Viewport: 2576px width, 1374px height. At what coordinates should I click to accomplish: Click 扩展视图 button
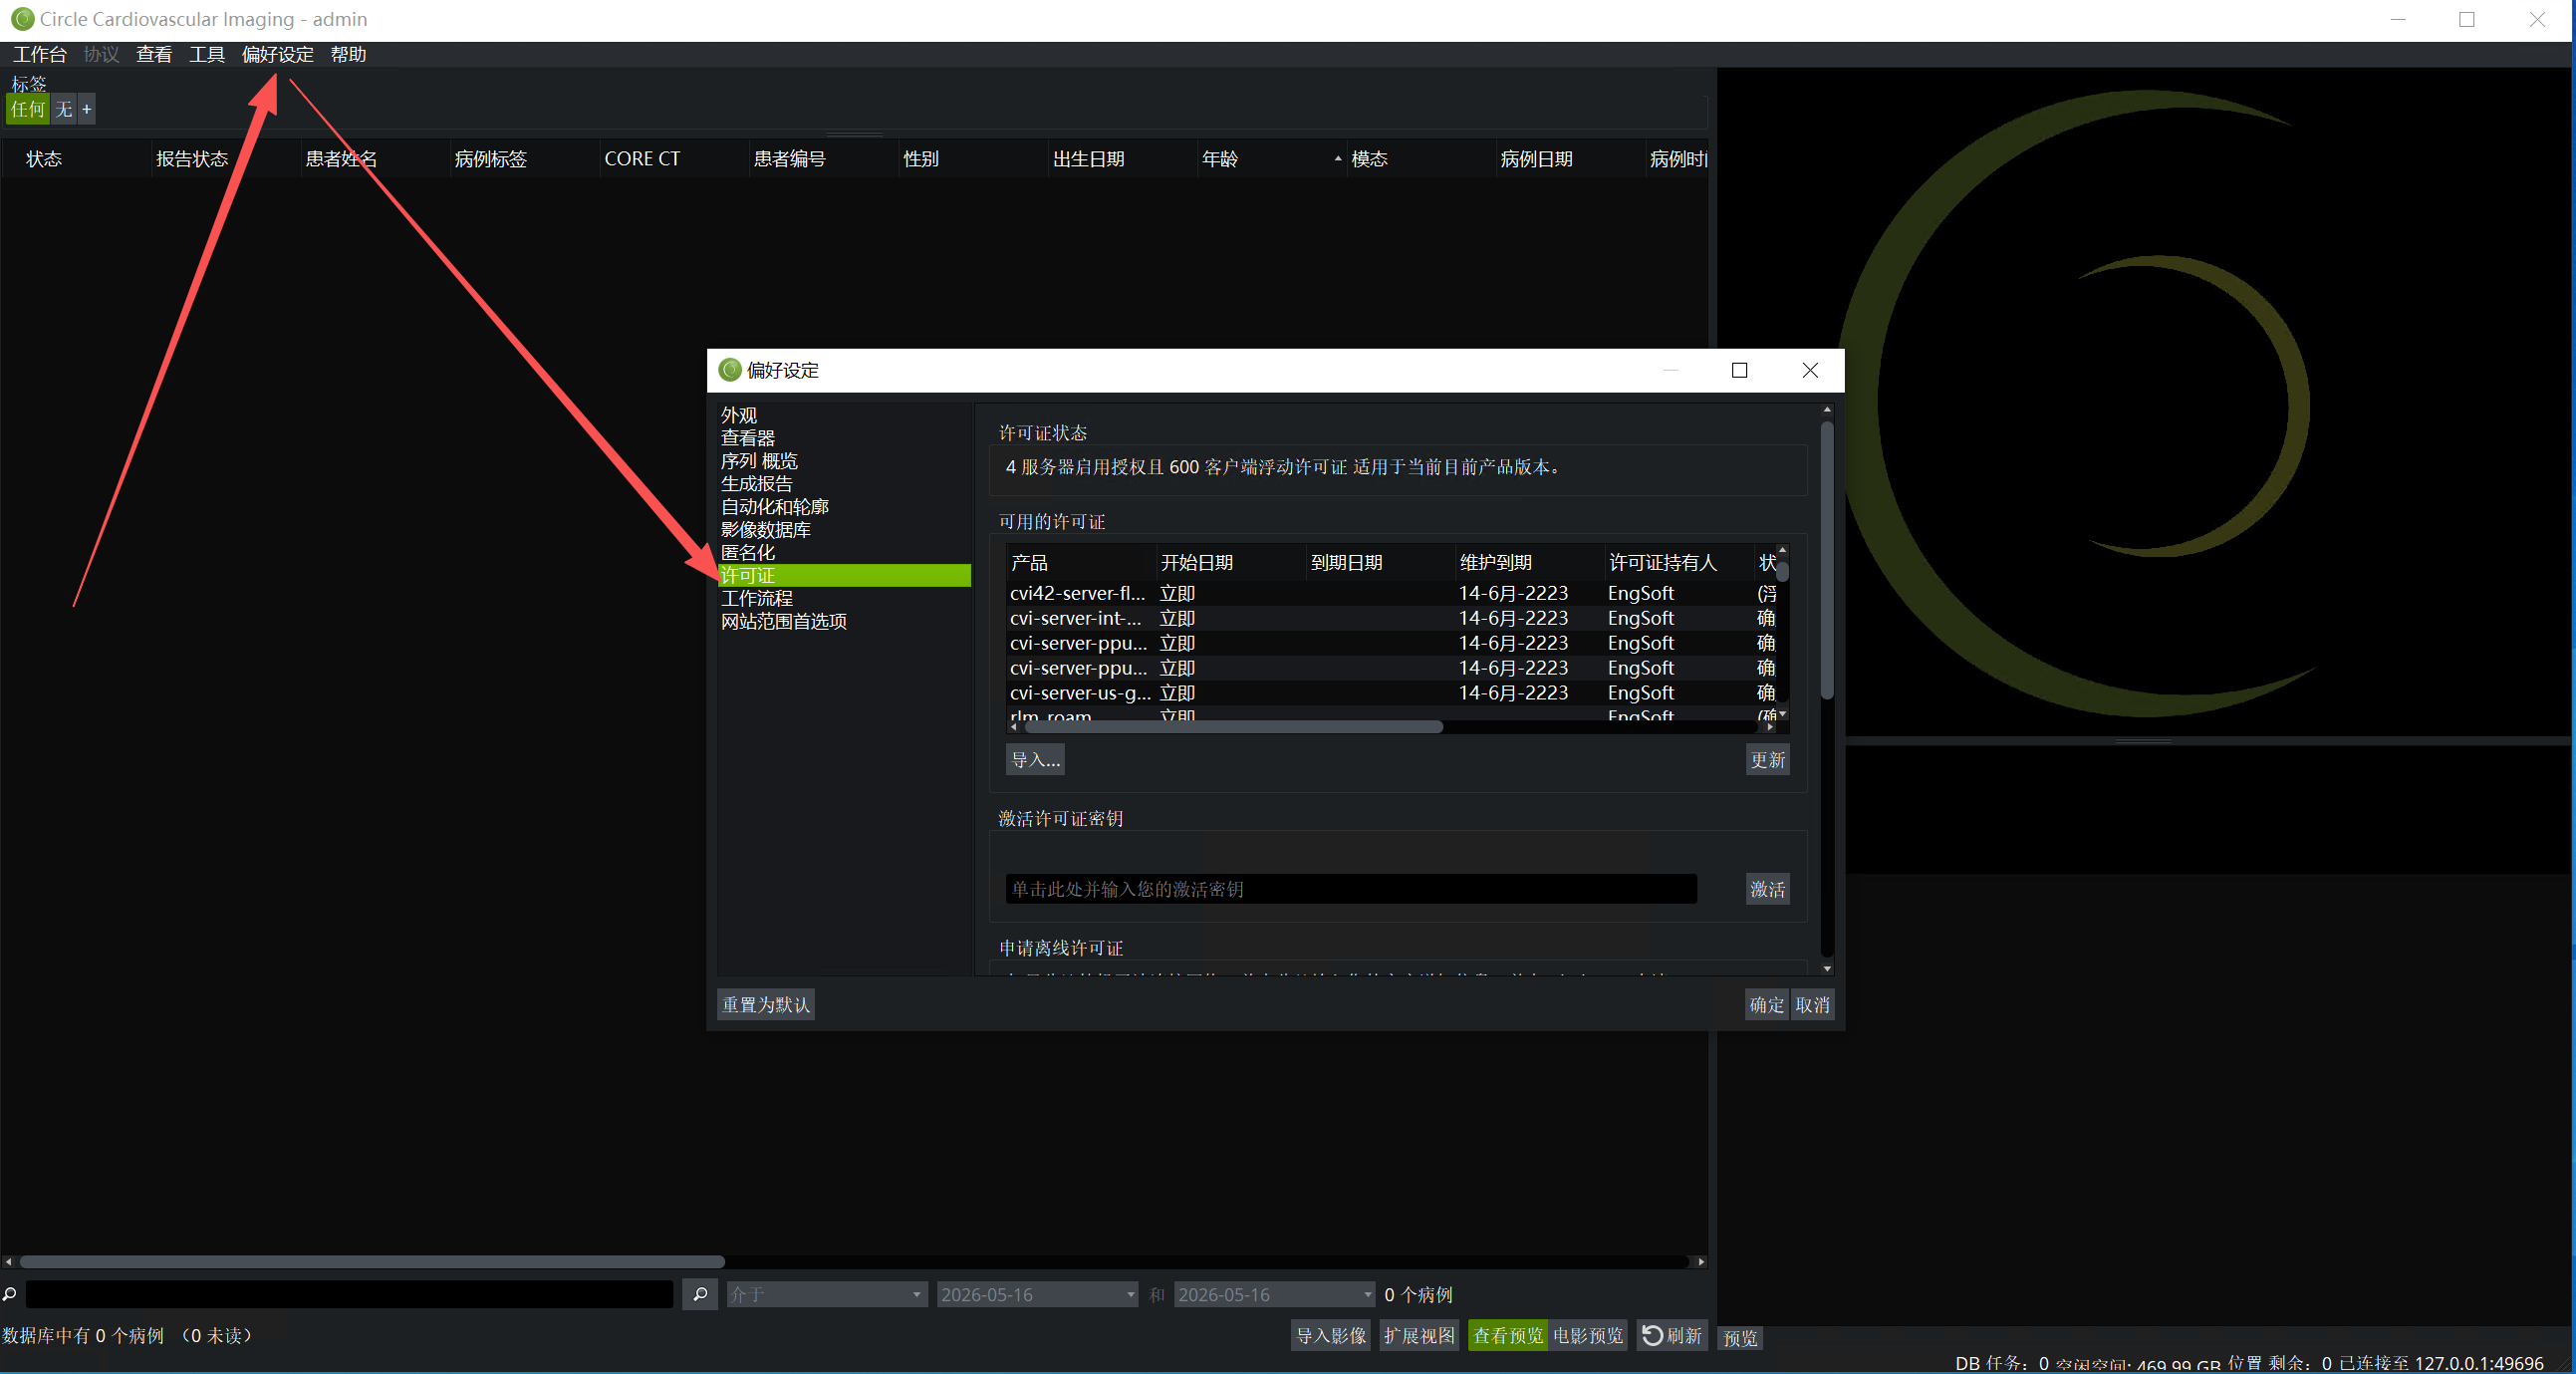click(1419, 1336)
